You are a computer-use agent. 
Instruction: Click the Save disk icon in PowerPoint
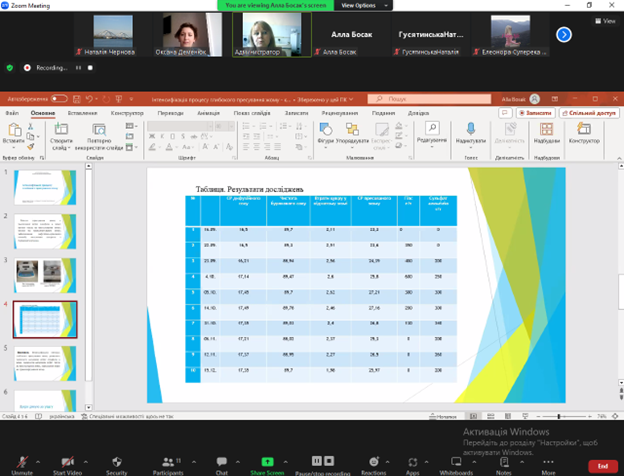click(77, 99)
